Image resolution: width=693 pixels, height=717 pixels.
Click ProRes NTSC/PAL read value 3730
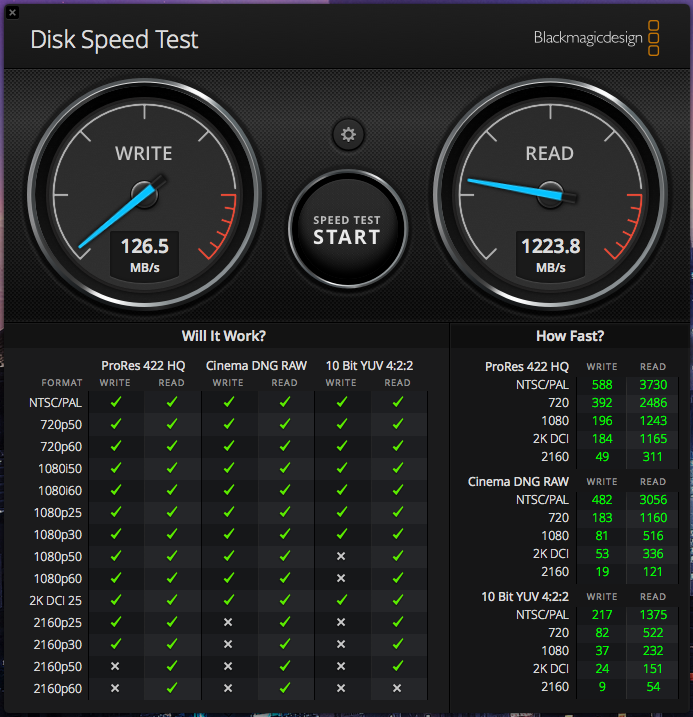(653, 385)
